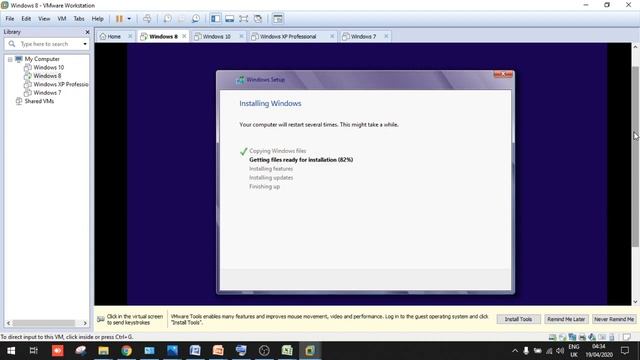Revert VM to previous snapshot
Image resolution: width=640 pixels, height=360 pixels.
(x=182, y=19)
